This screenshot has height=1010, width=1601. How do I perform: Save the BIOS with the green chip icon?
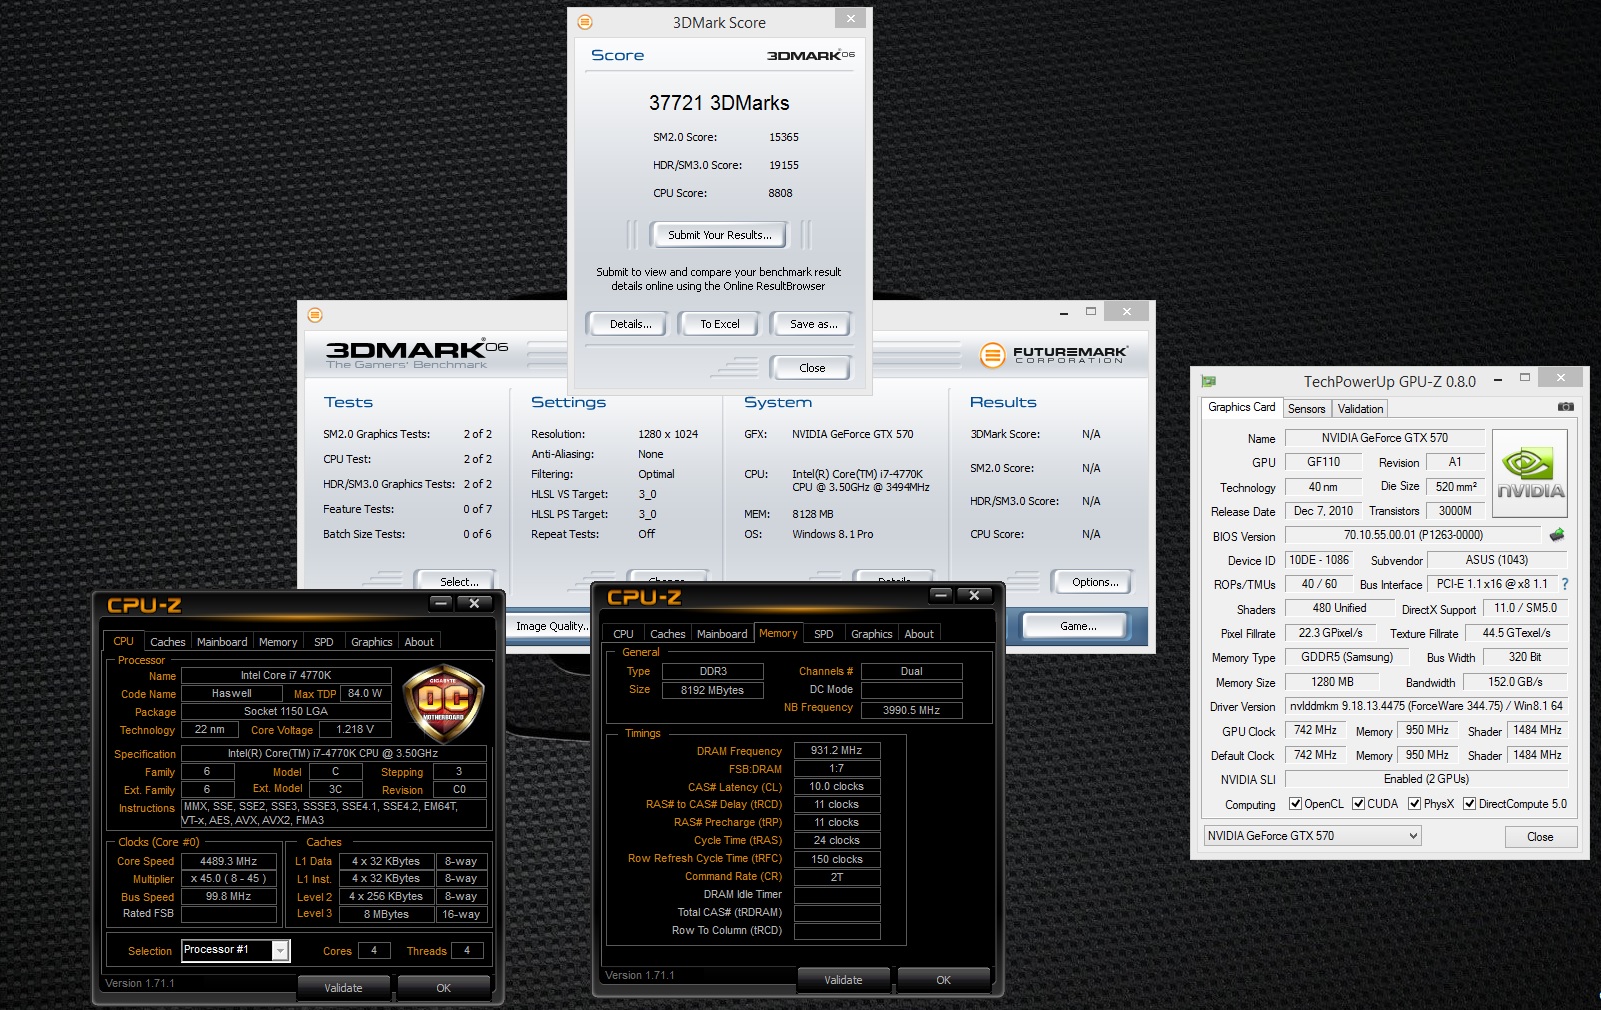click(1557, 535)
